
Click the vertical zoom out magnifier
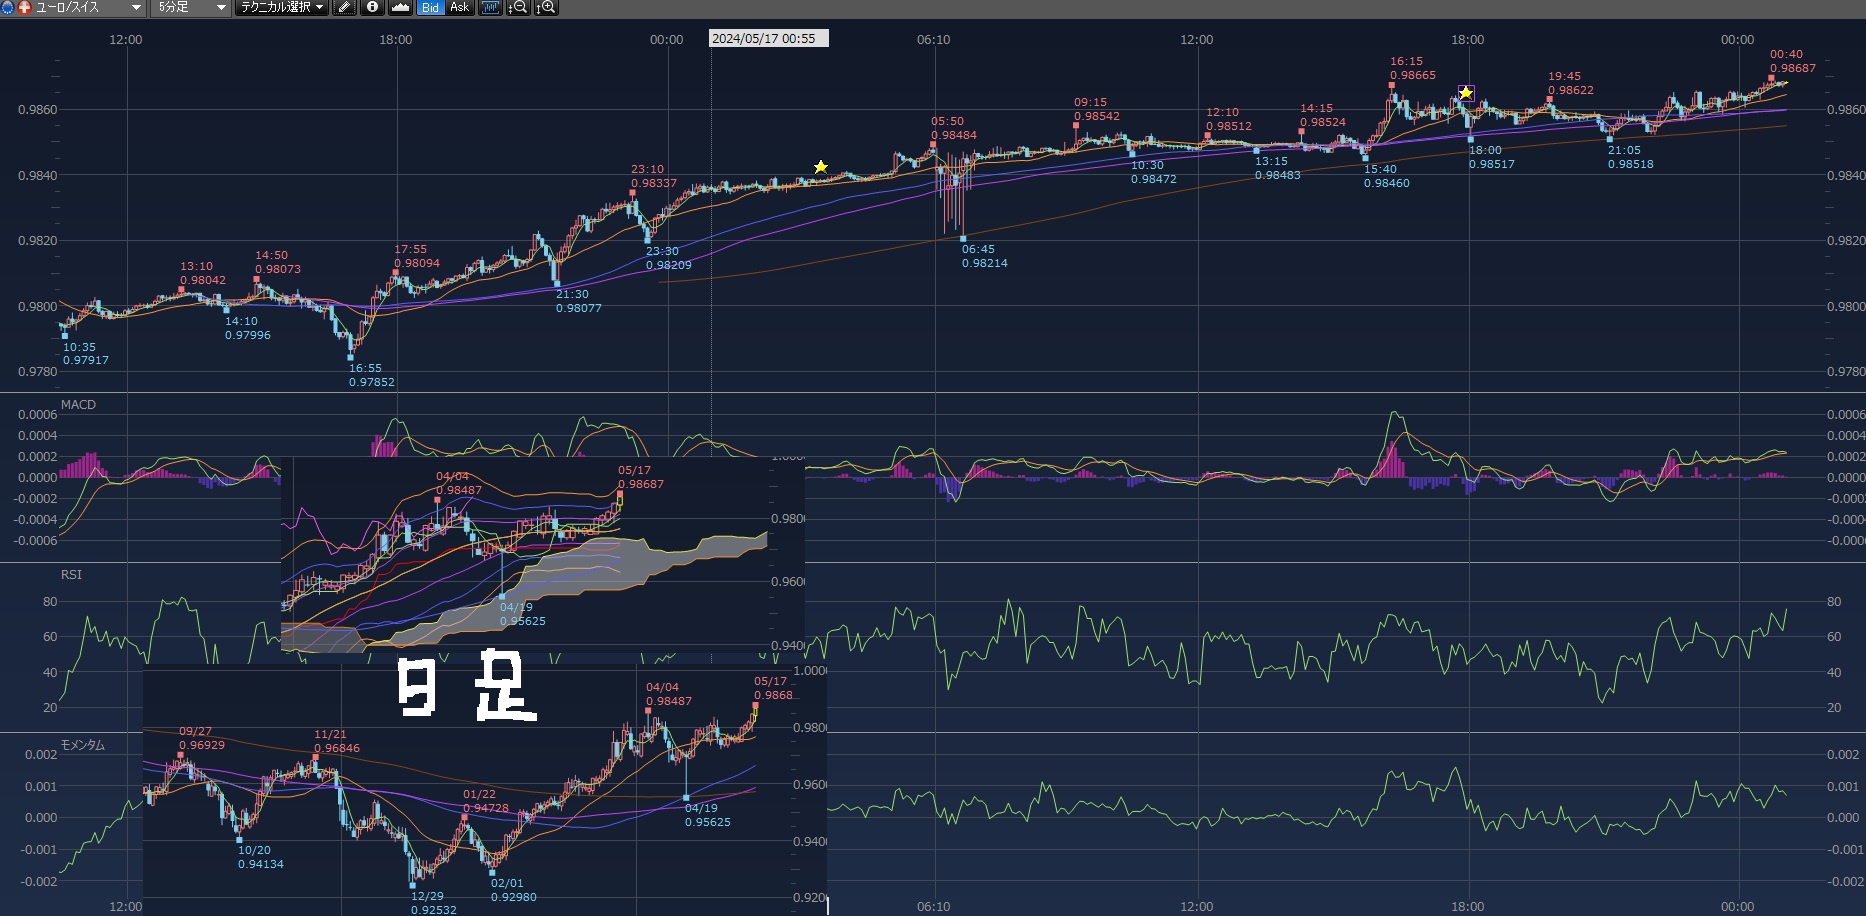518,8
